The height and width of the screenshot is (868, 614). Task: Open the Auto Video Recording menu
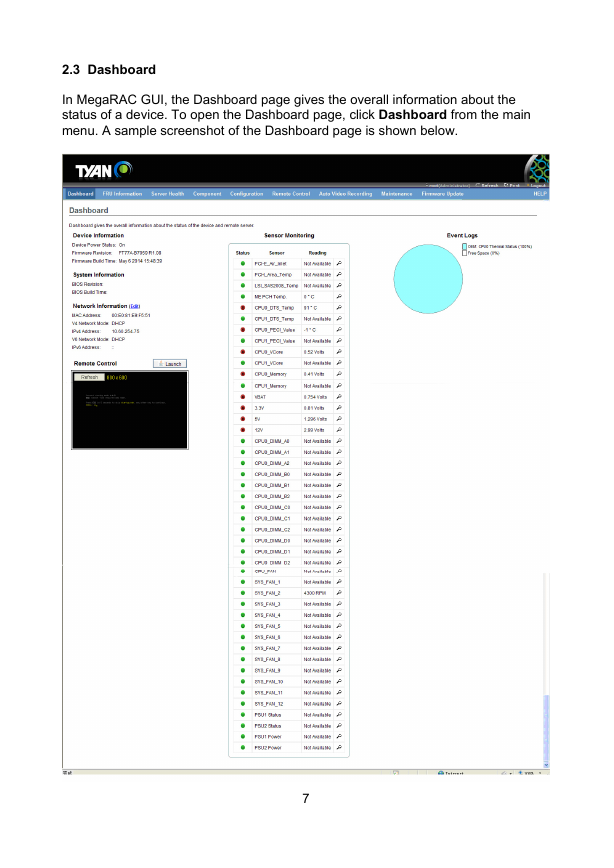coord(345,194)
